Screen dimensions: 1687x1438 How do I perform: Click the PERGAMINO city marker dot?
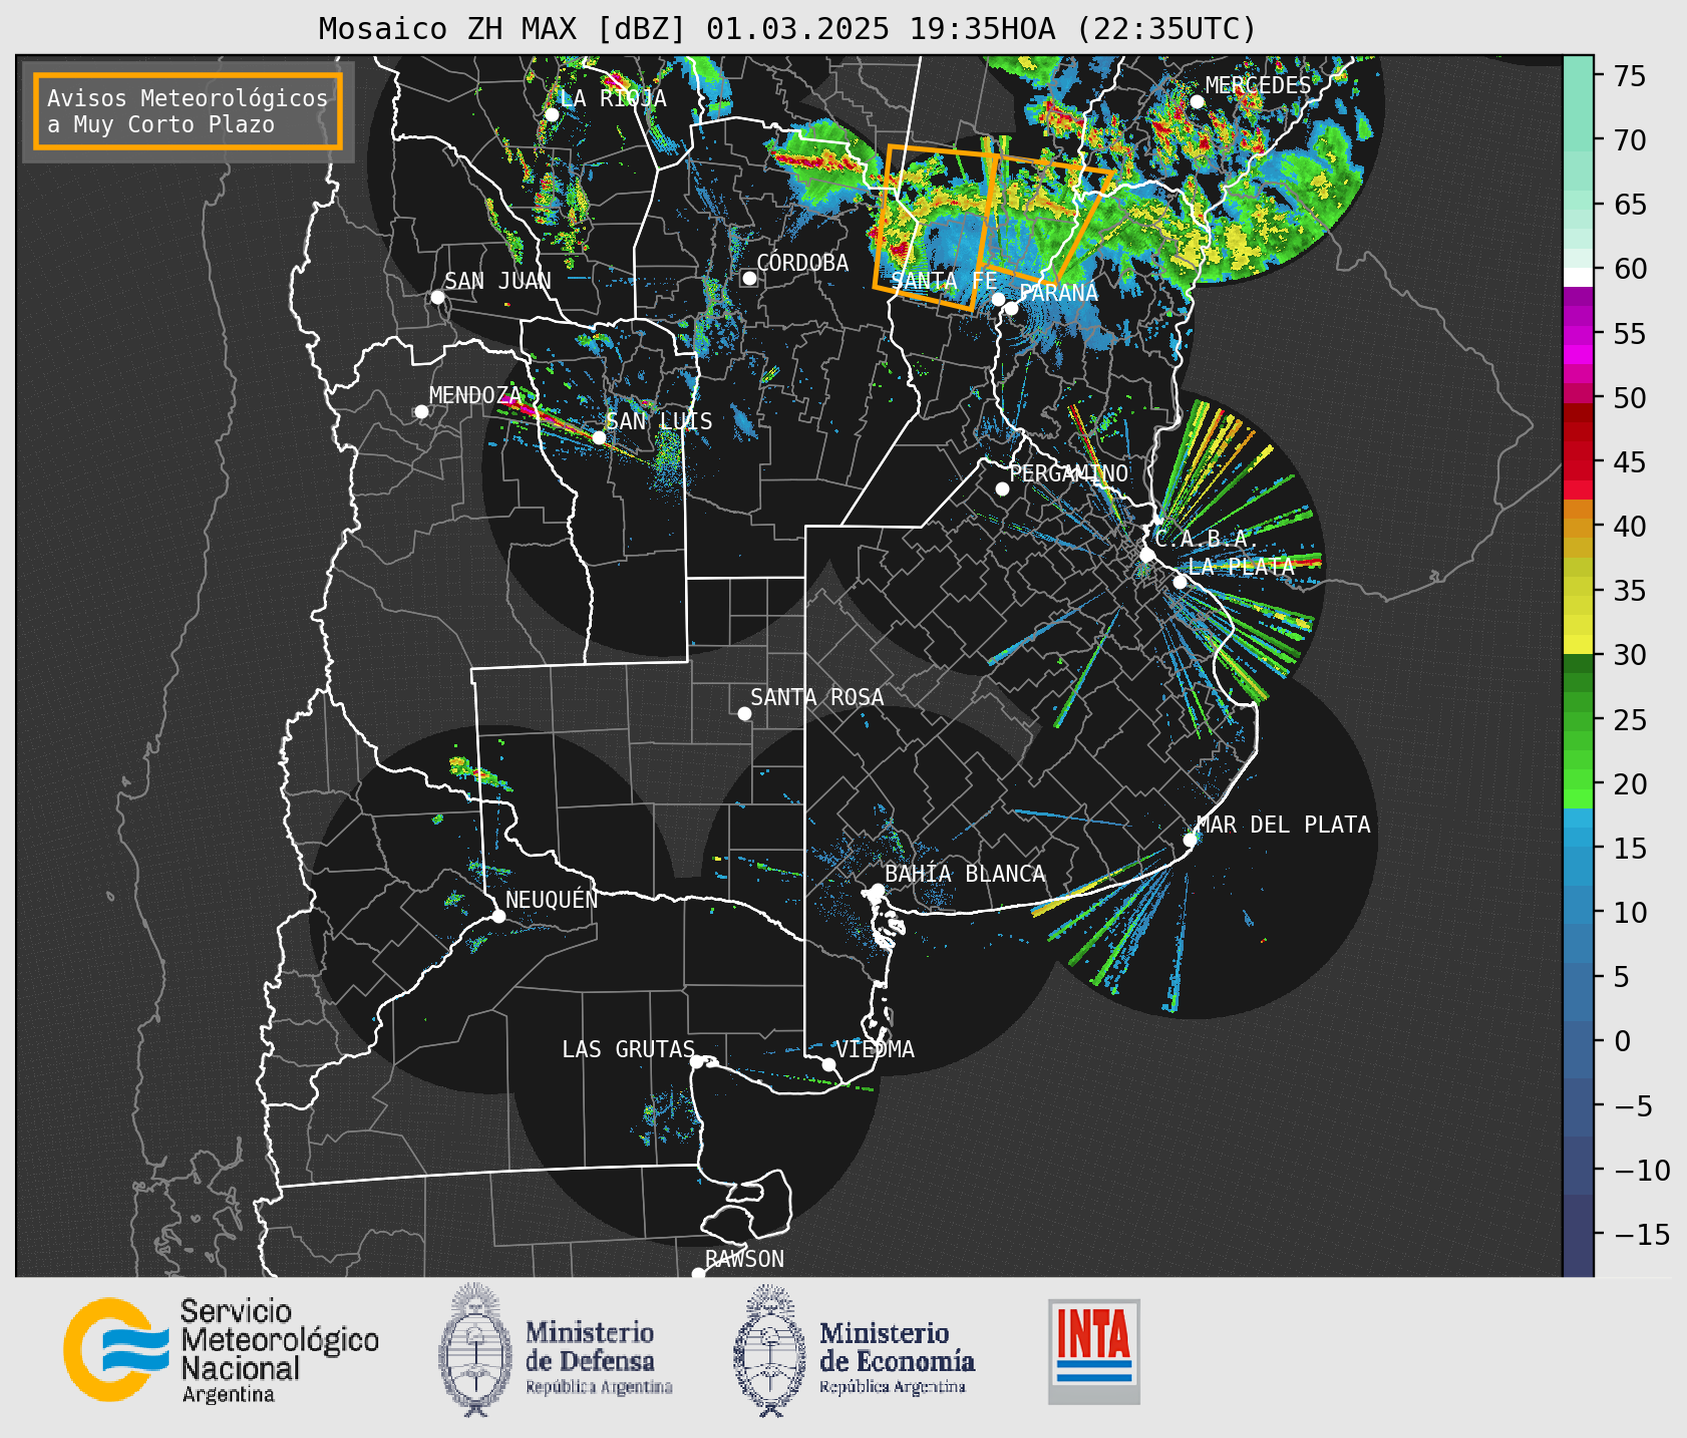pos(1002,489)
